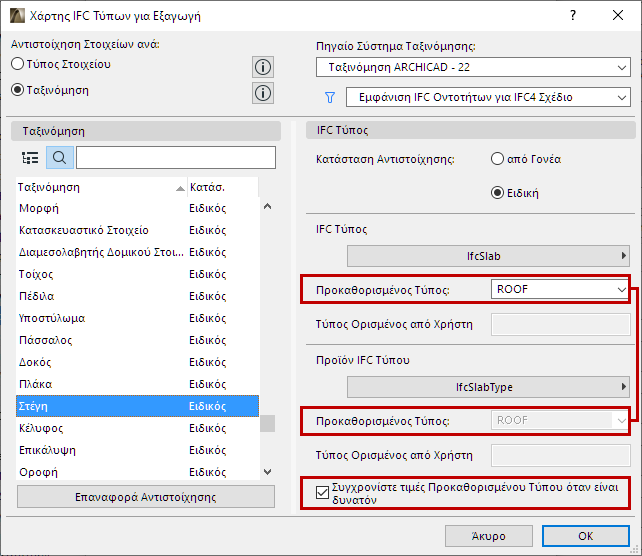Select the Υποστύλωμα row

pyautogui.click(x=137, y=319)
